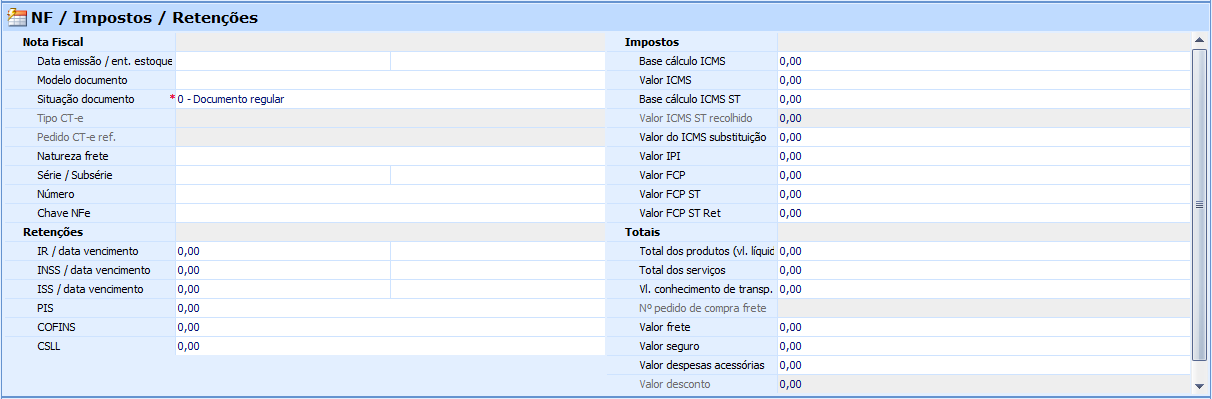Click the Valor FCP ST field
This screenshot has width=1212, height=399.
984,194
